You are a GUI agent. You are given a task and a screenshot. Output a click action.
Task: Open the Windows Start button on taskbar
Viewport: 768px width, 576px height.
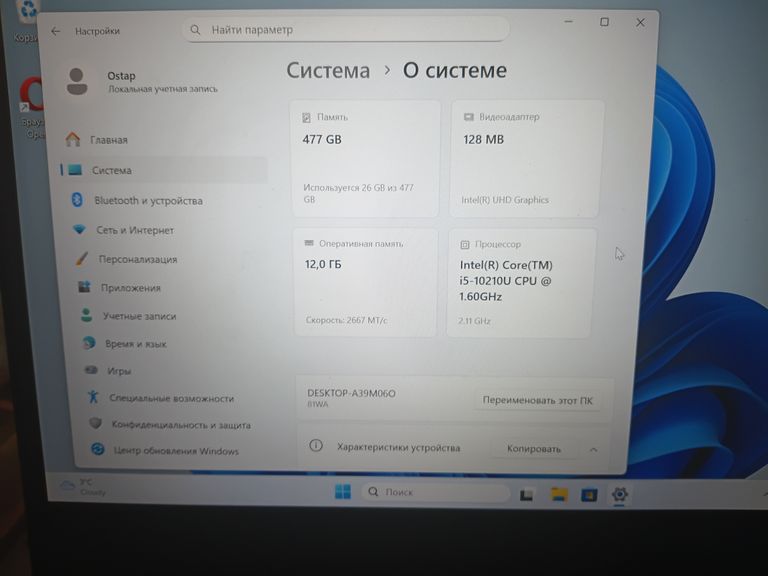[342, 491]
